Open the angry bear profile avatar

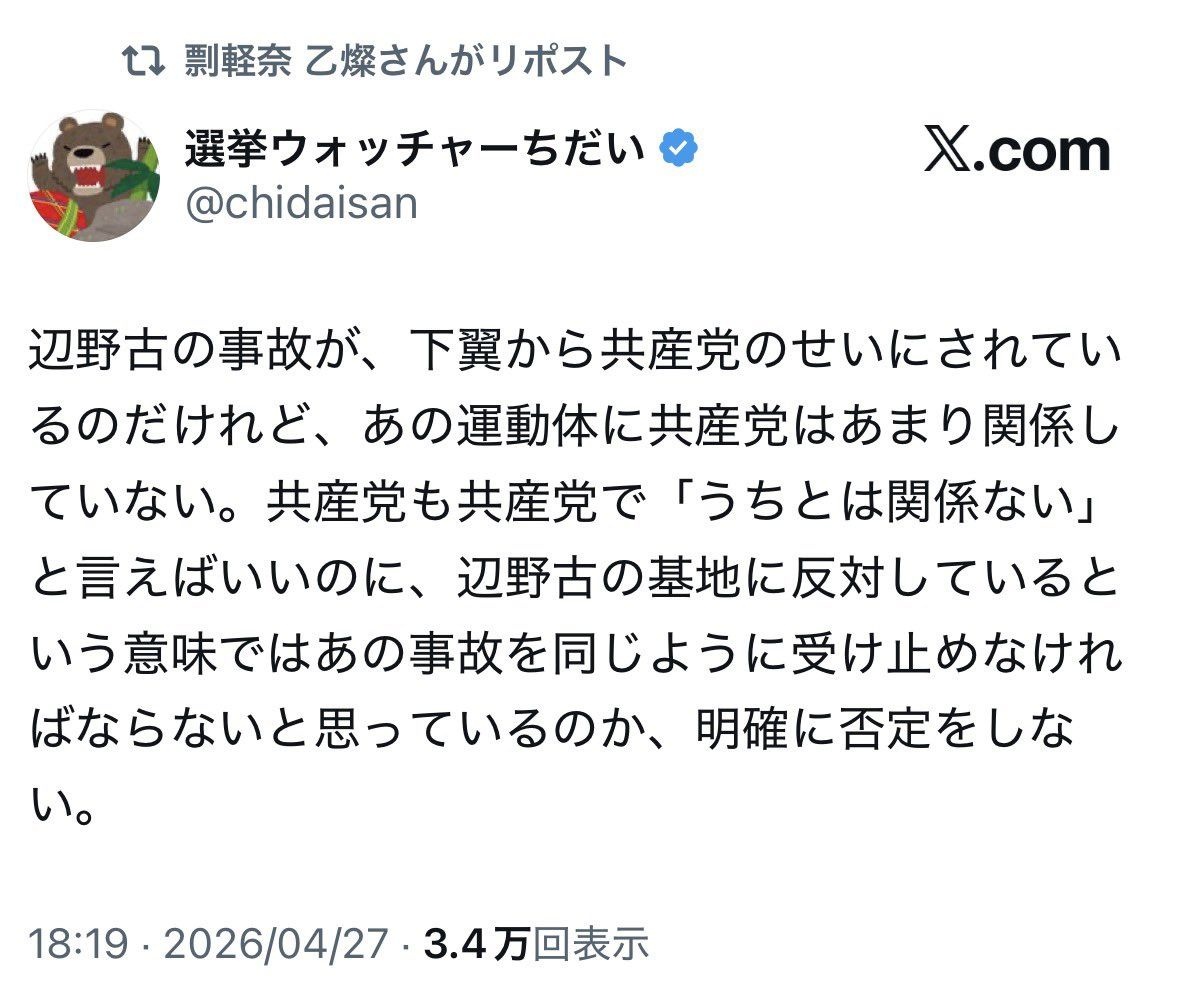coord(94,176)
